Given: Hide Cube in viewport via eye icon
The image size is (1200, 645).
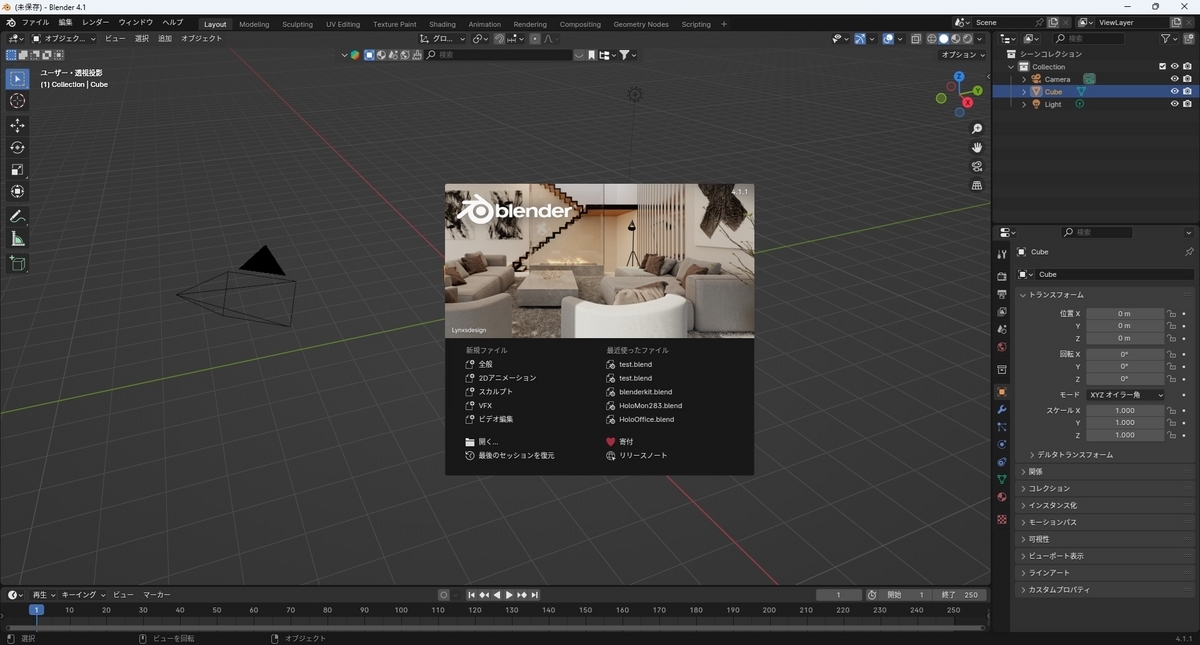Looking at the screenshot, I should (x=1175, y=91).
